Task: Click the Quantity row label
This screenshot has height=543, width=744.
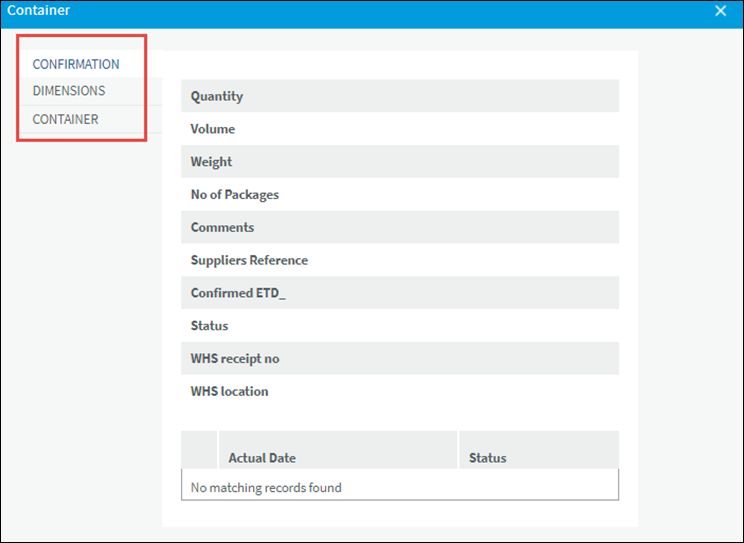Action: [x=216, y=96]
